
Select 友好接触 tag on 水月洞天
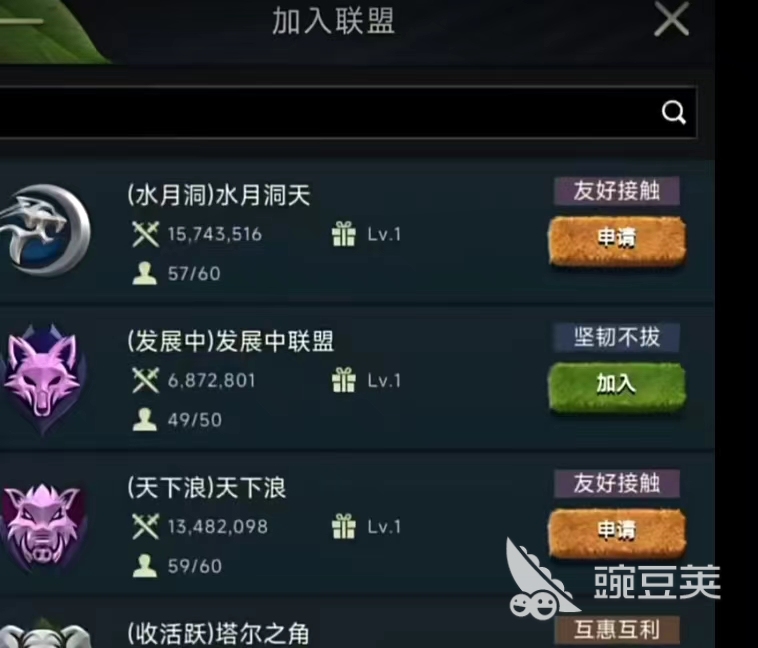(x=617, y=191)
